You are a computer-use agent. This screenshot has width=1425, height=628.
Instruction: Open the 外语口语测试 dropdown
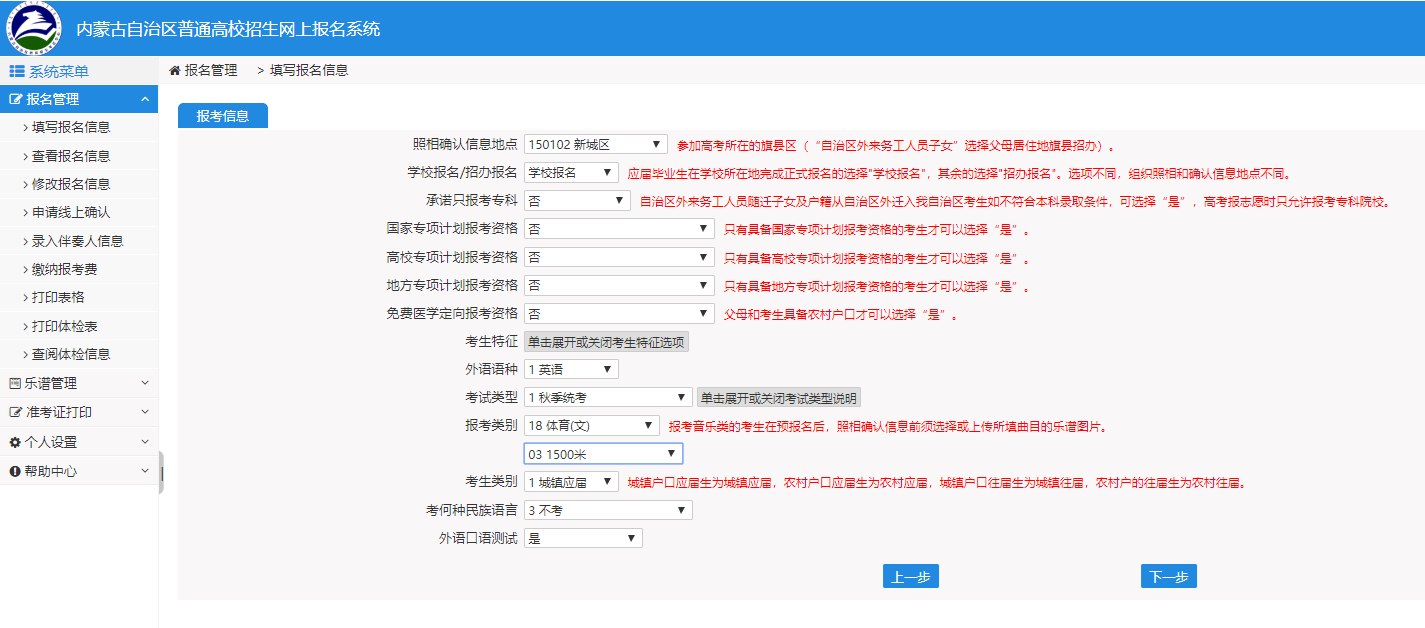tap(583, 538)
